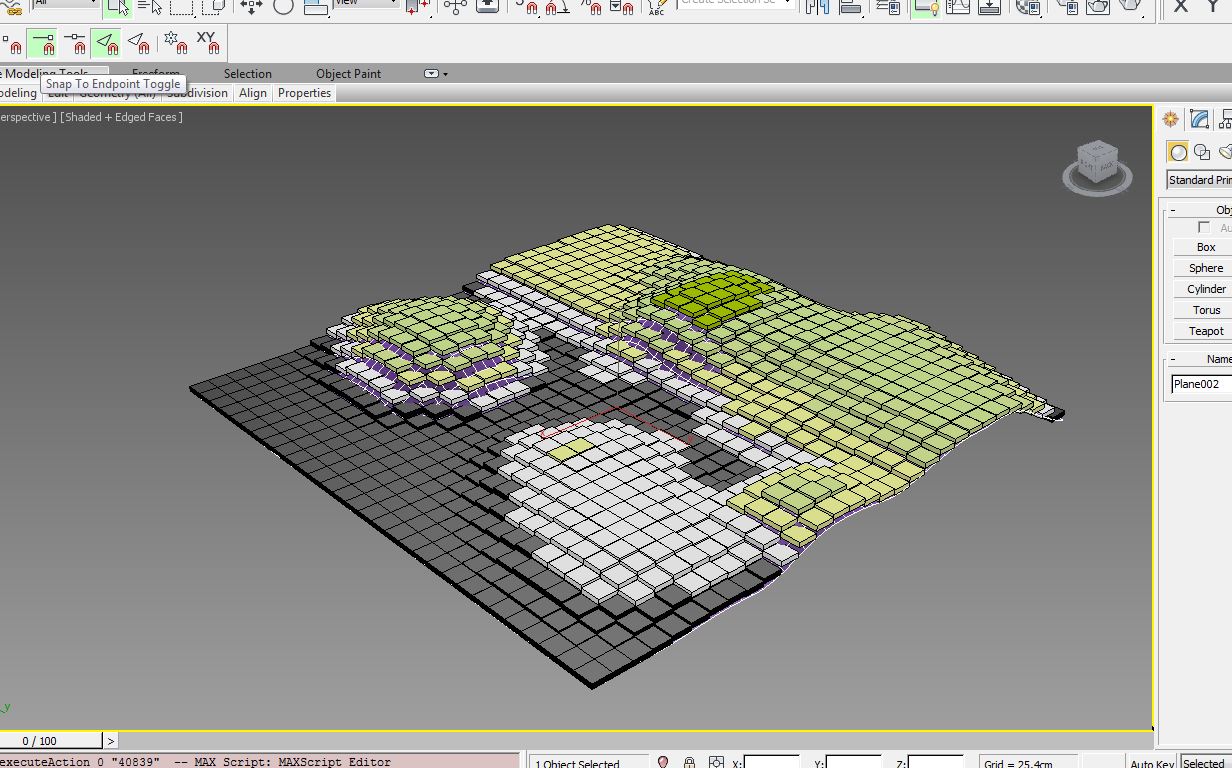Toggle the Selection Lock padlock icon
Image resolution: width=1232 pixels, height=768 pixels.
click(x=689, y=762)
